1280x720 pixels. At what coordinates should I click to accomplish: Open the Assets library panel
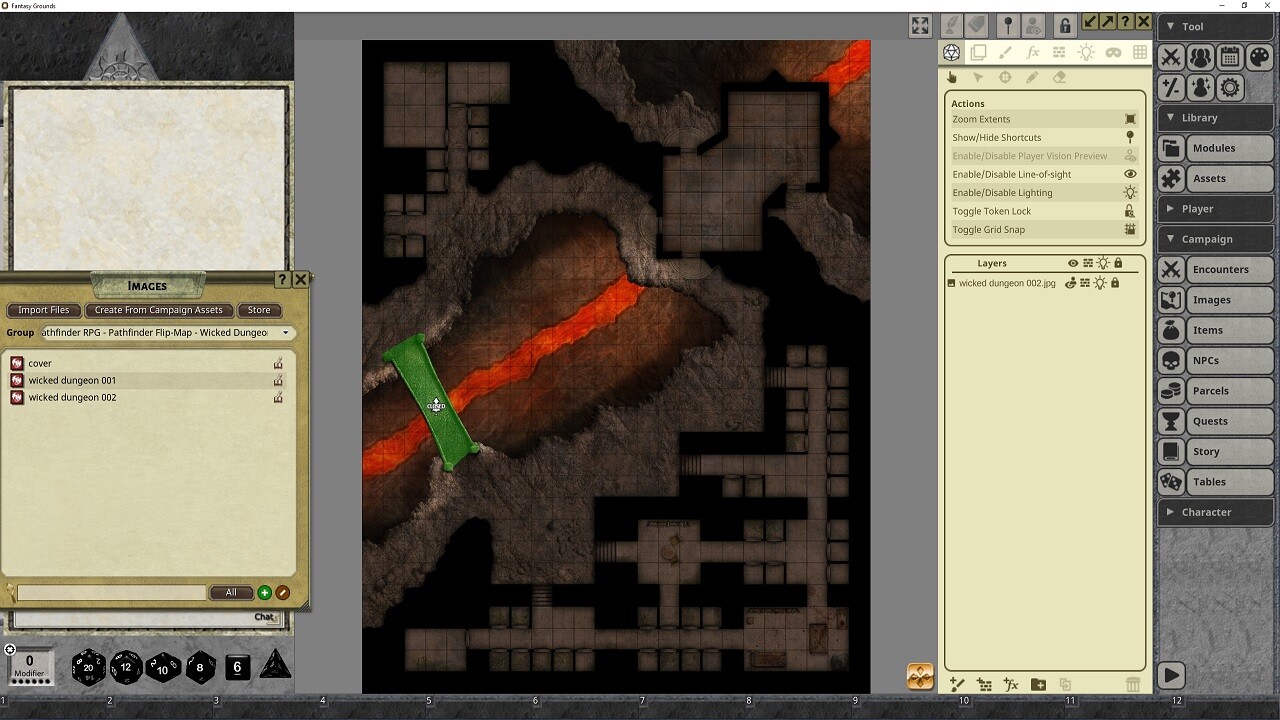(1215, 178)
